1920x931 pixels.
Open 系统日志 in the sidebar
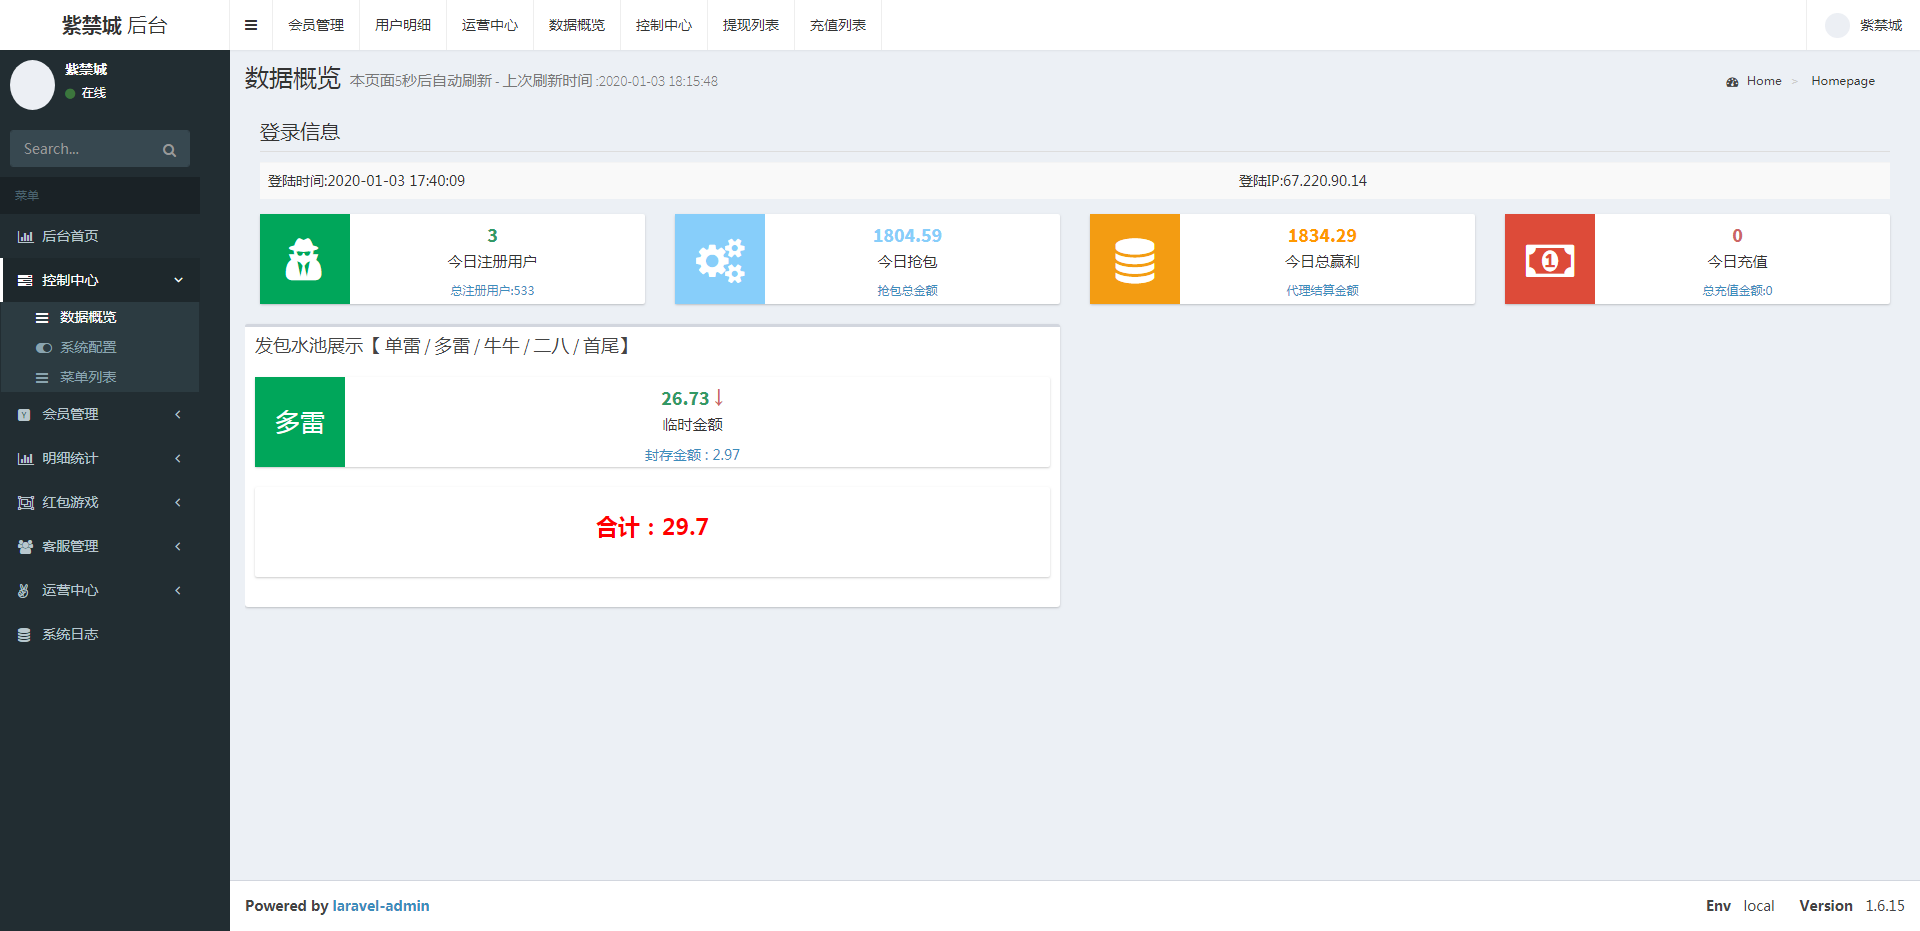click(70, 634)
